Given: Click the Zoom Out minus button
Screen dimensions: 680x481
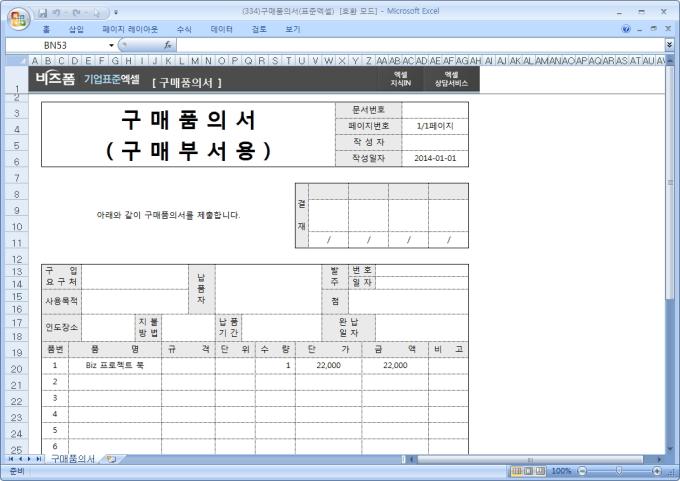Looking at the screenshot, I should click(x=582, y=471).
